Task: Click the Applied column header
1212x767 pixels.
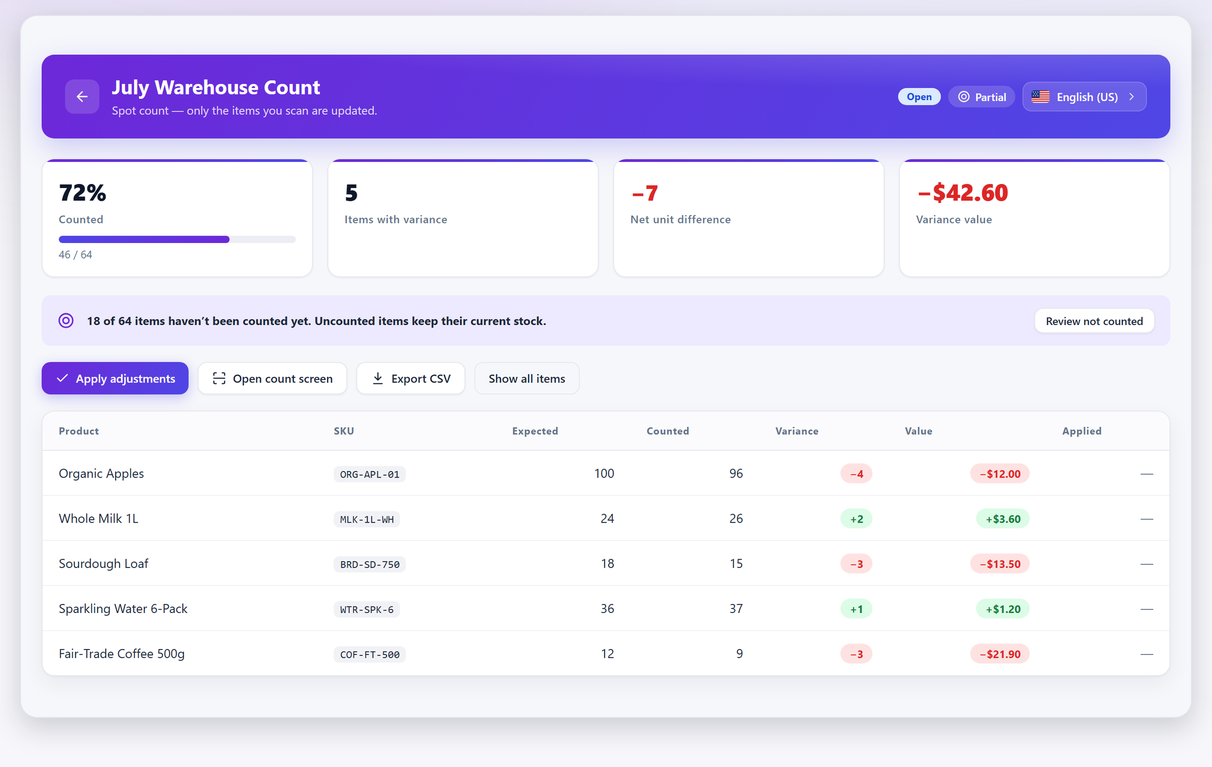Action: point(1082,431)
